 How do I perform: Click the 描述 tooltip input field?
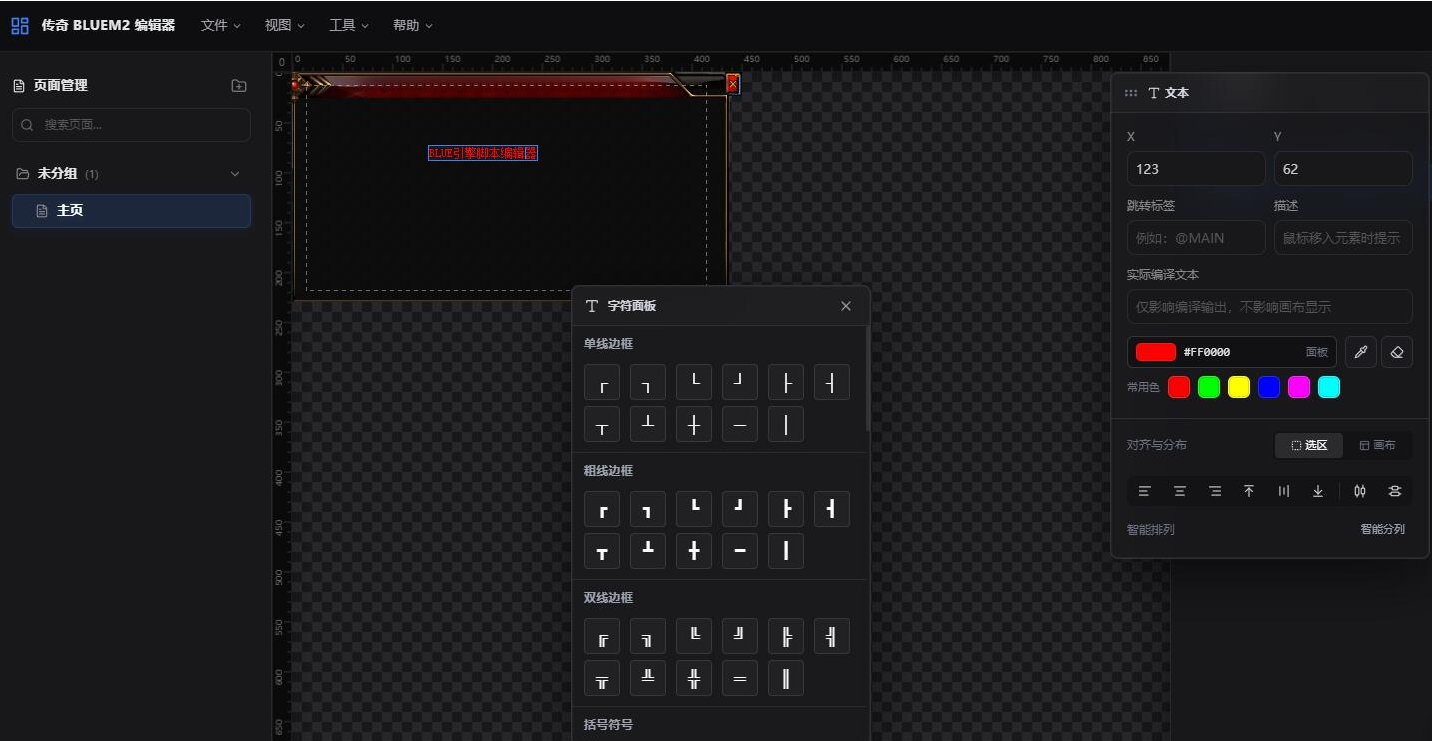[1343, 238]
